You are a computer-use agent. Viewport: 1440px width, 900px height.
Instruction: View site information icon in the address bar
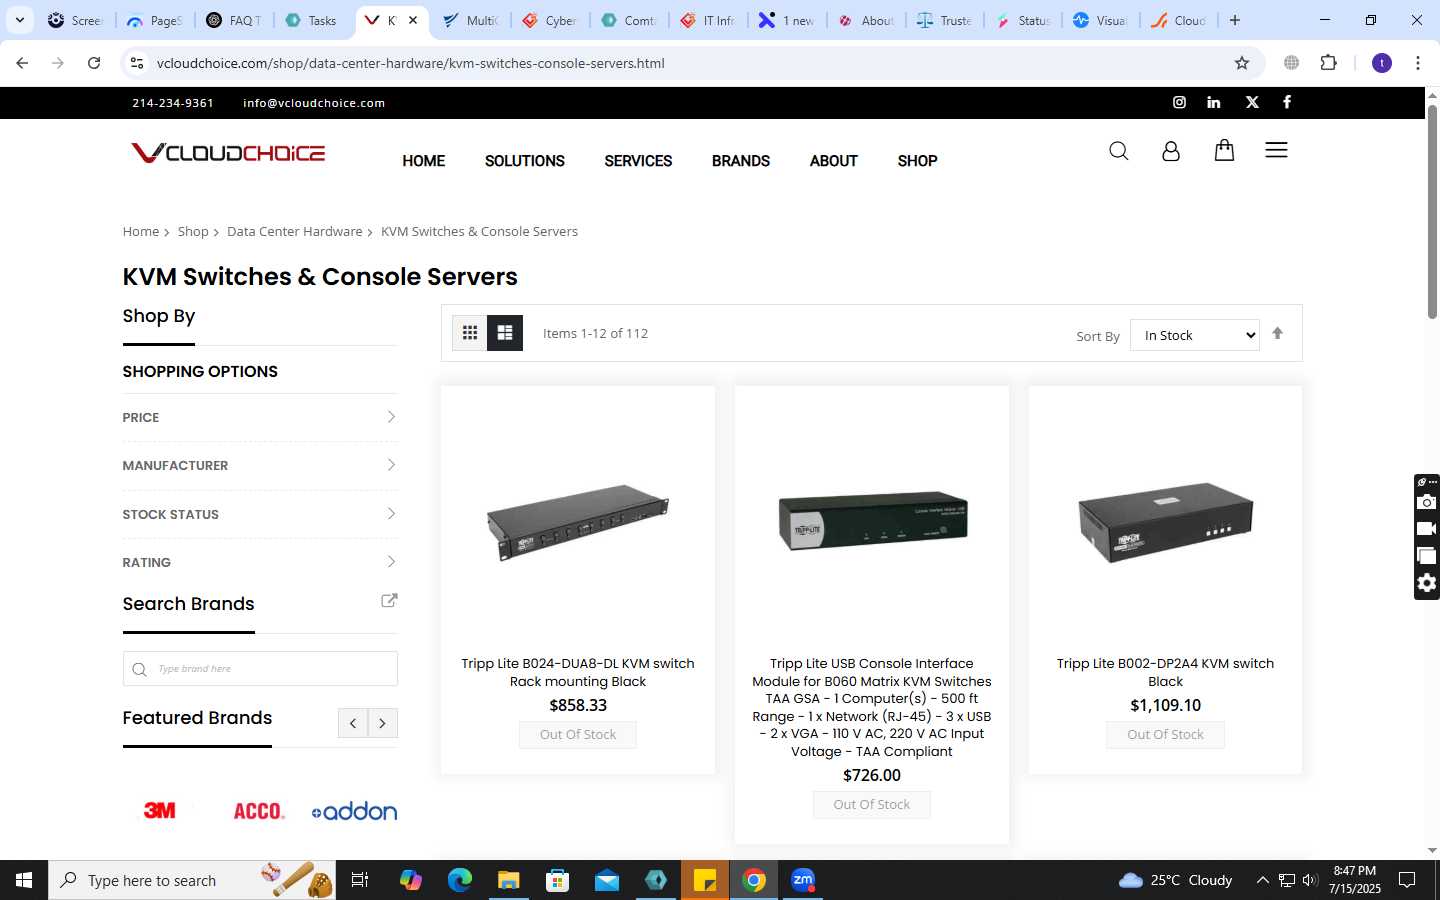137,63
